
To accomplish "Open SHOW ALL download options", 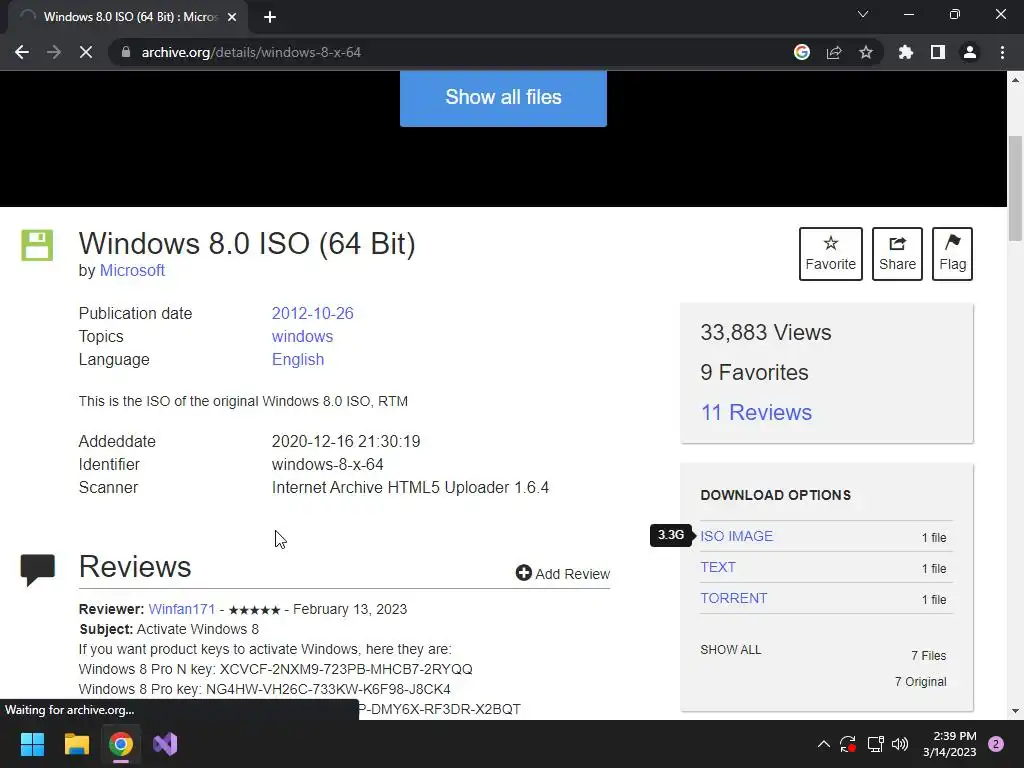I will click(x=730, y=650).
